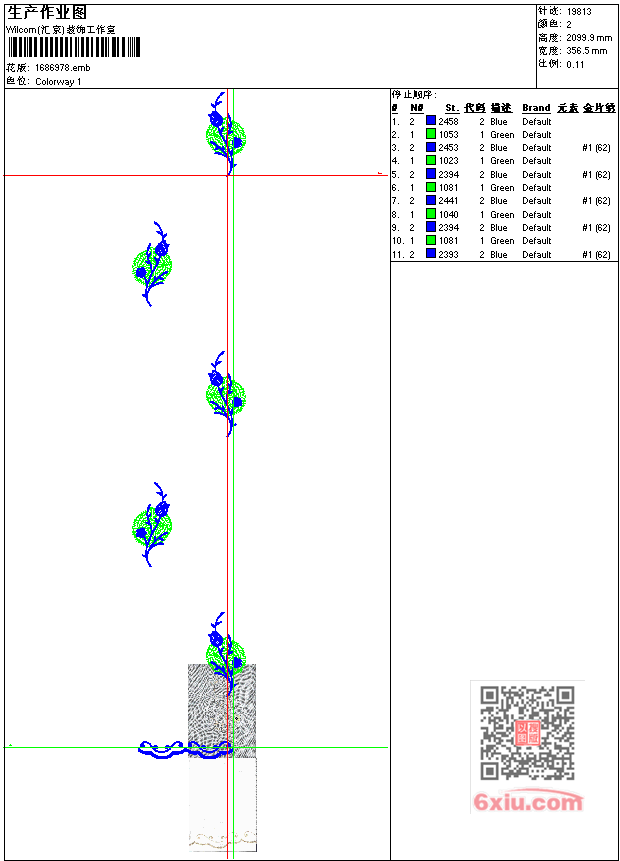The width and height of the screenshot is (620, 861).
Task: Click the gray lace fabric photo
Action: pos(222,711)
